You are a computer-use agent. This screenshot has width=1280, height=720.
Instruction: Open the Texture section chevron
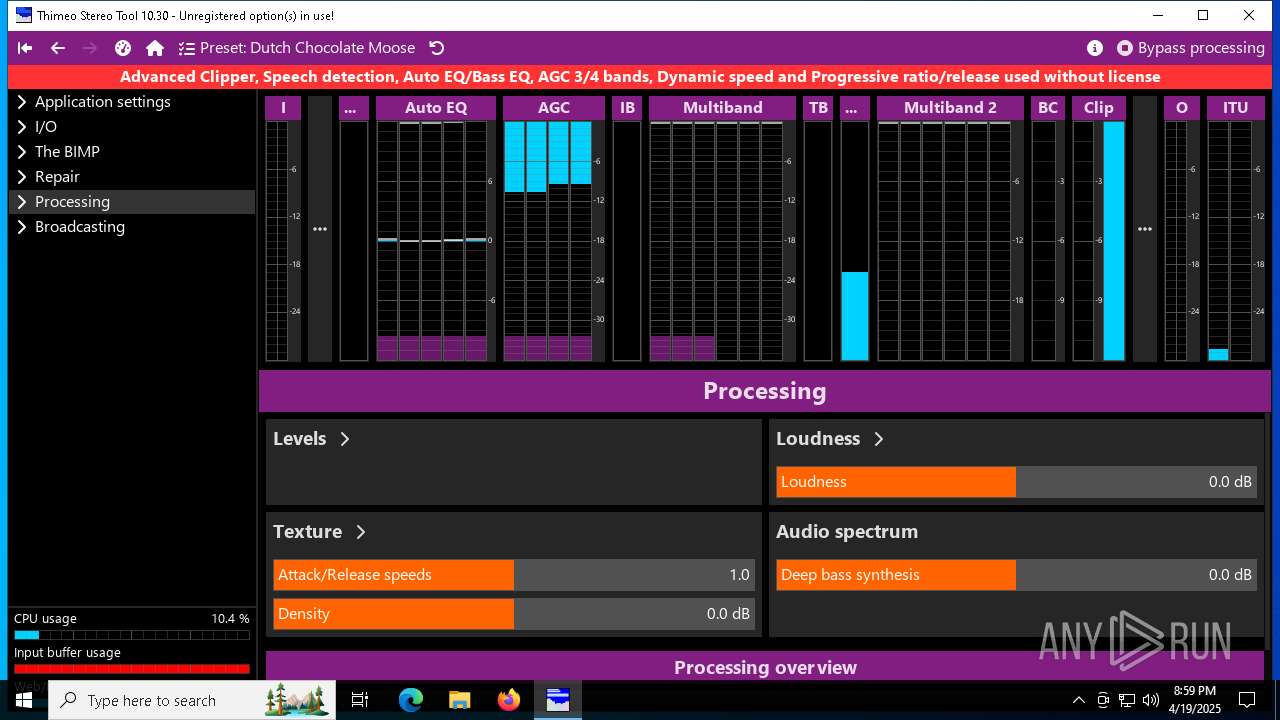click(x=361, y=532)
